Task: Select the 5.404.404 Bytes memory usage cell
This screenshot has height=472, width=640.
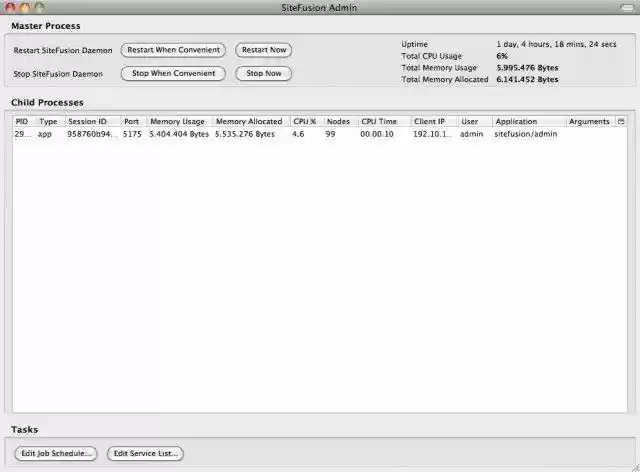Action: (179, 134)
